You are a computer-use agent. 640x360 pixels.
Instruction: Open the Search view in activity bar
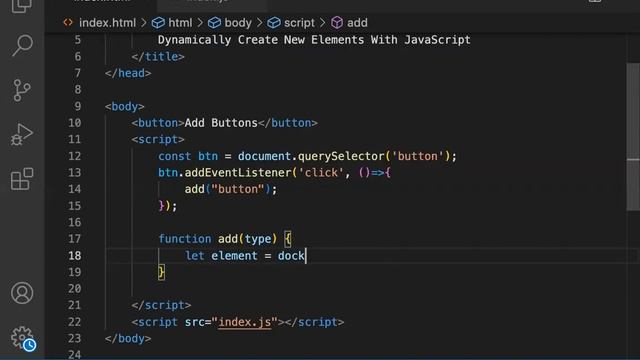click(x=22, y=45)
